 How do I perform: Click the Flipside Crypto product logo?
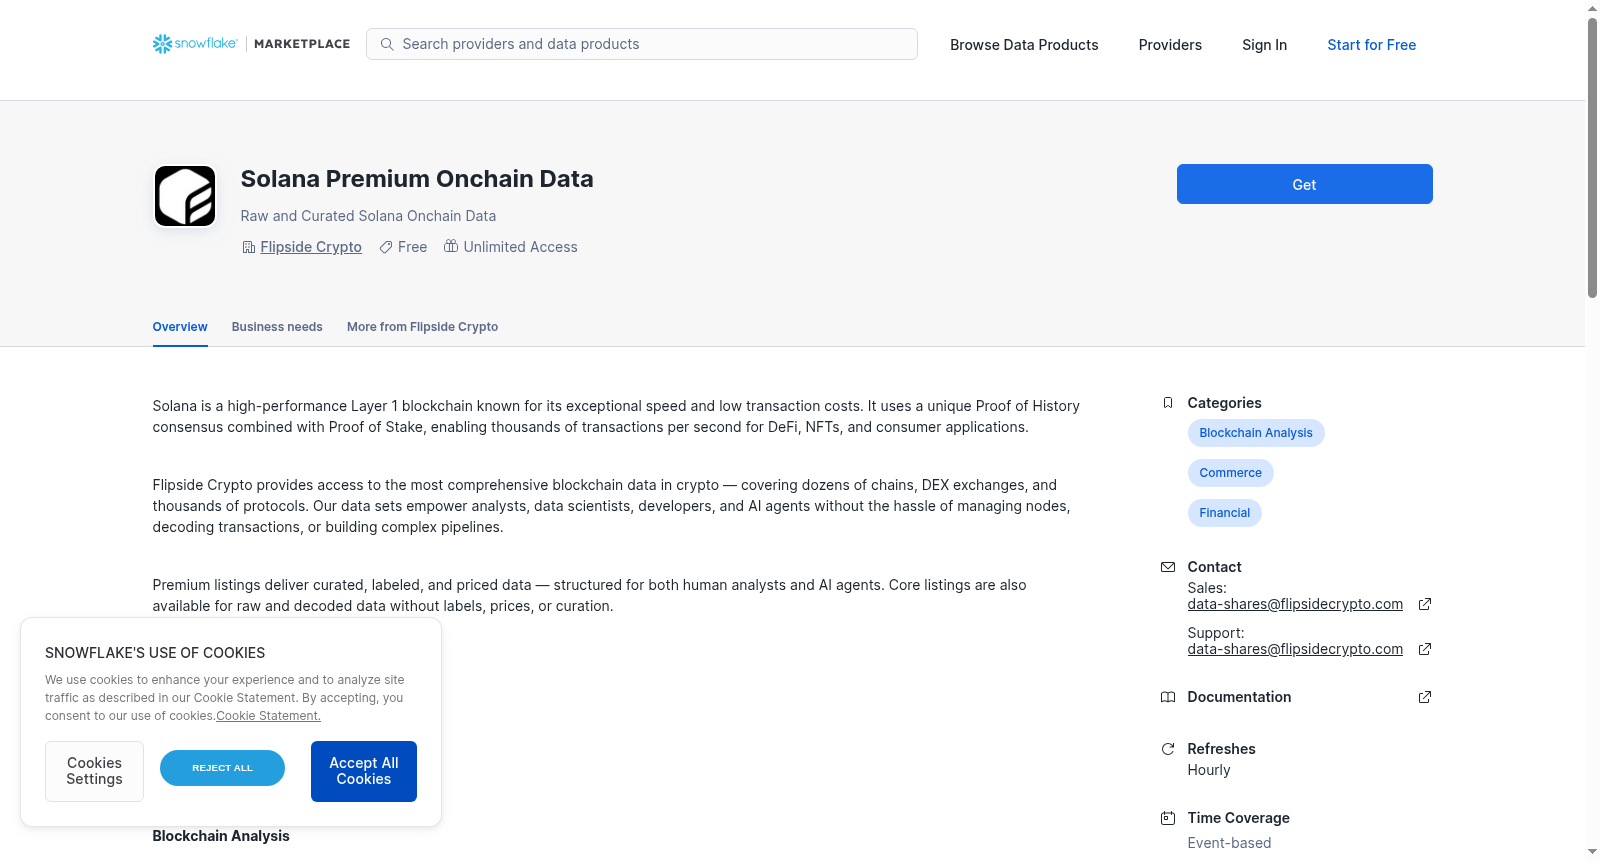[185, 196]
